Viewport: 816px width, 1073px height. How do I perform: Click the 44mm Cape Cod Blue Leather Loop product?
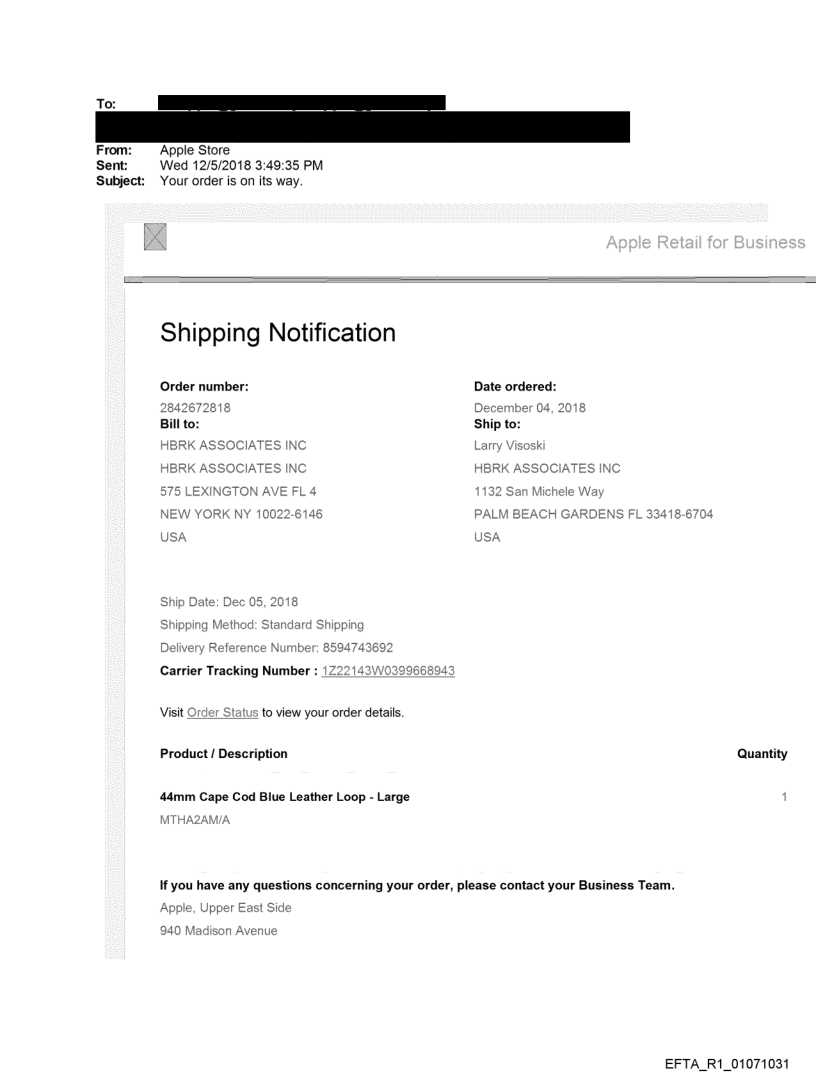(x=284, y=796)
